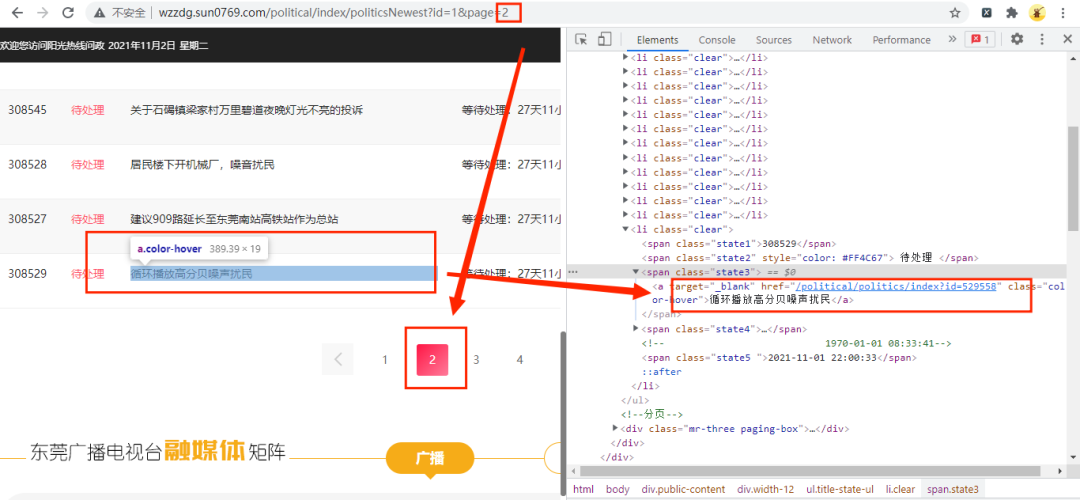Click the ul.title-state-ul breadcrumb
Viewport: 1080px width, 500px height.
pyautogui.click(x=840, y=489)
